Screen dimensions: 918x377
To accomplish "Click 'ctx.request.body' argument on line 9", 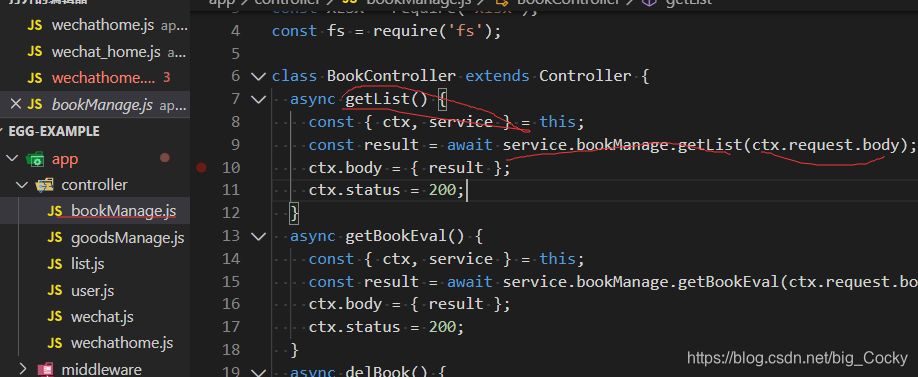I will (825, 145).
